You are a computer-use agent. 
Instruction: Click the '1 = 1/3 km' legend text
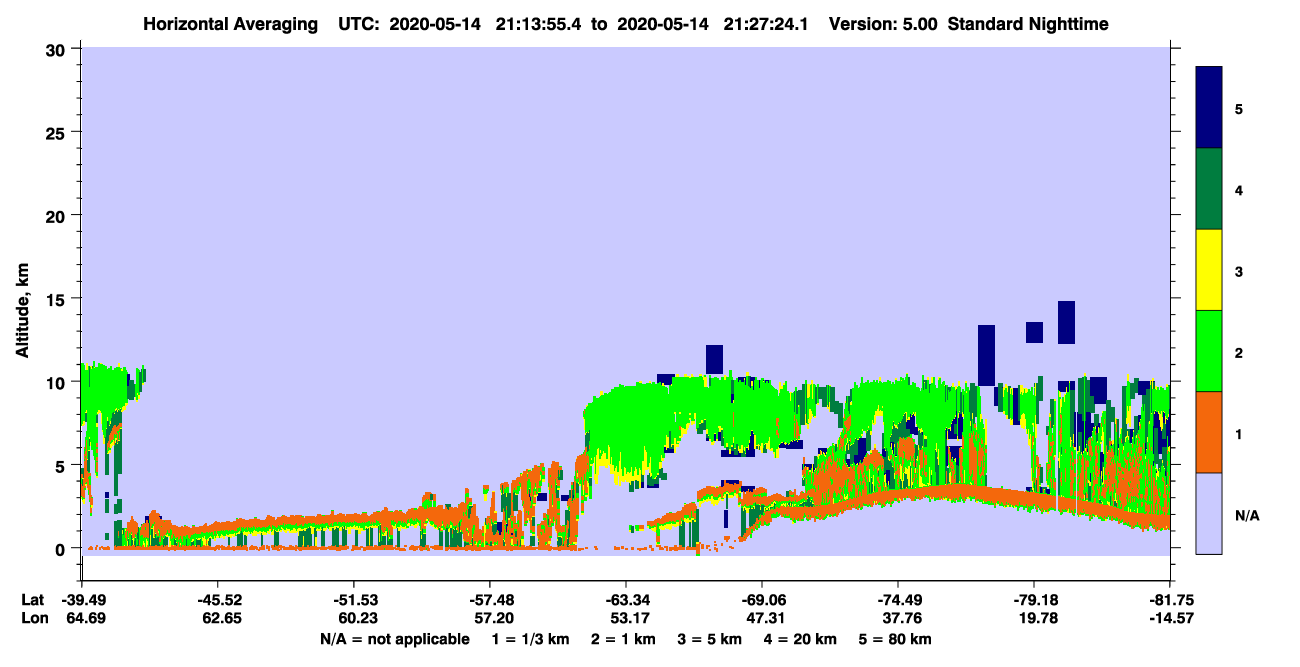(531, 639)
